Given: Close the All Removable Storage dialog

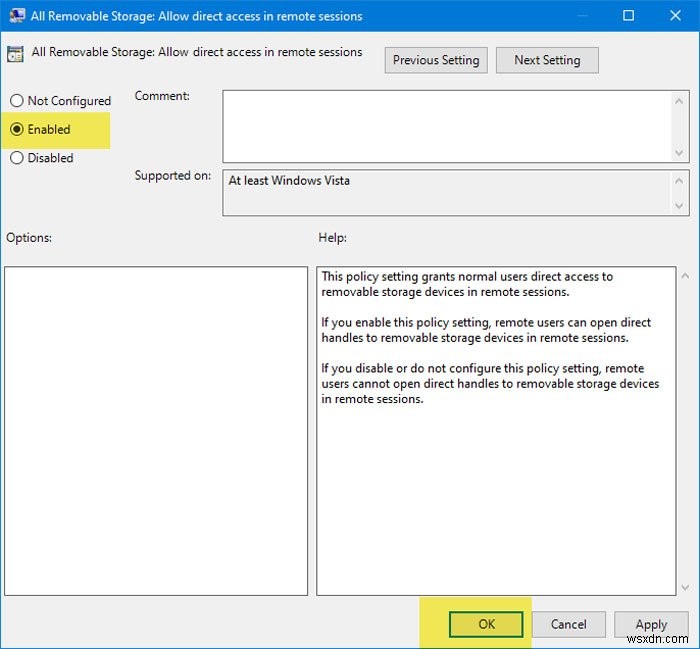Looking at the screenshot, I should (x=673, y=16).
